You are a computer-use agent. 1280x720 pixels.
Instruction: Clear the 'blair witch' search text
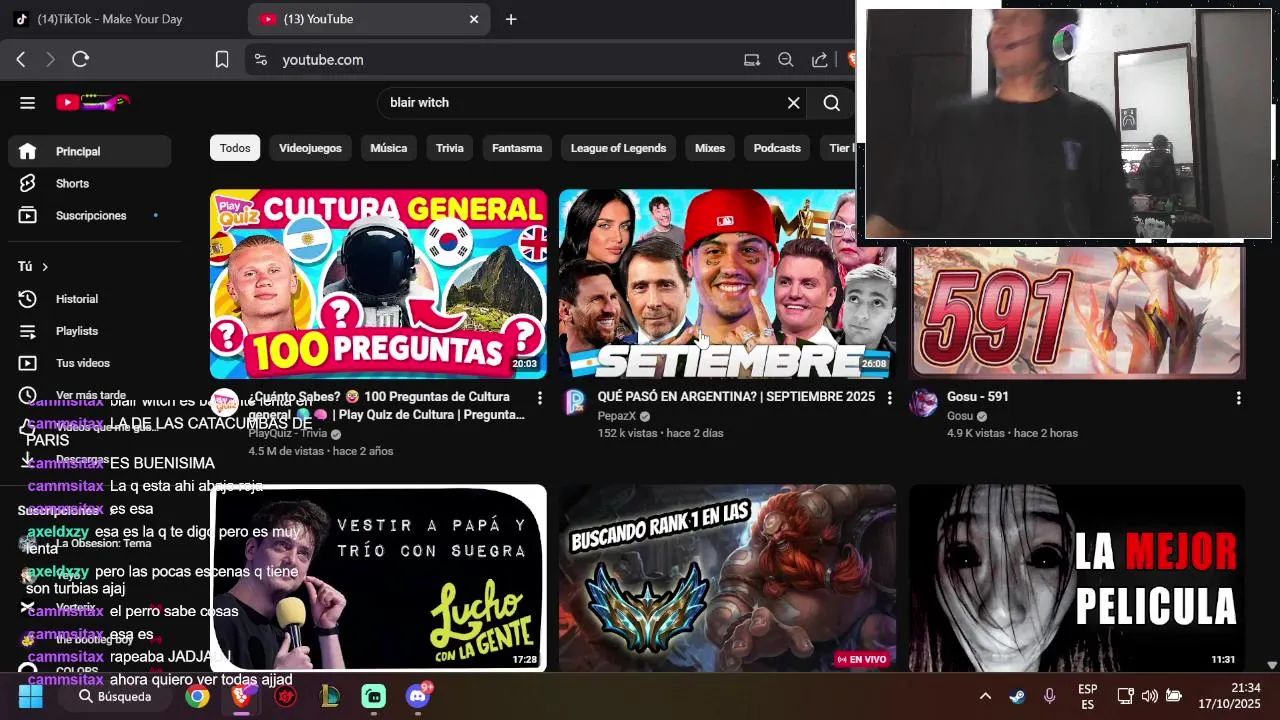(x=793, y=103)
